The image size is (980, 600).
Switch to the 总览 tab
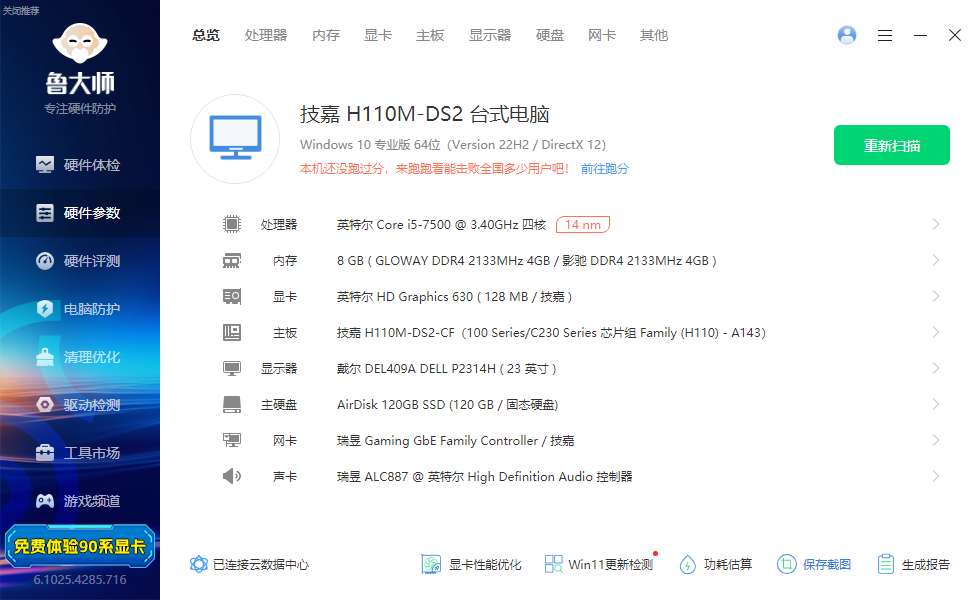click(206, 36)
